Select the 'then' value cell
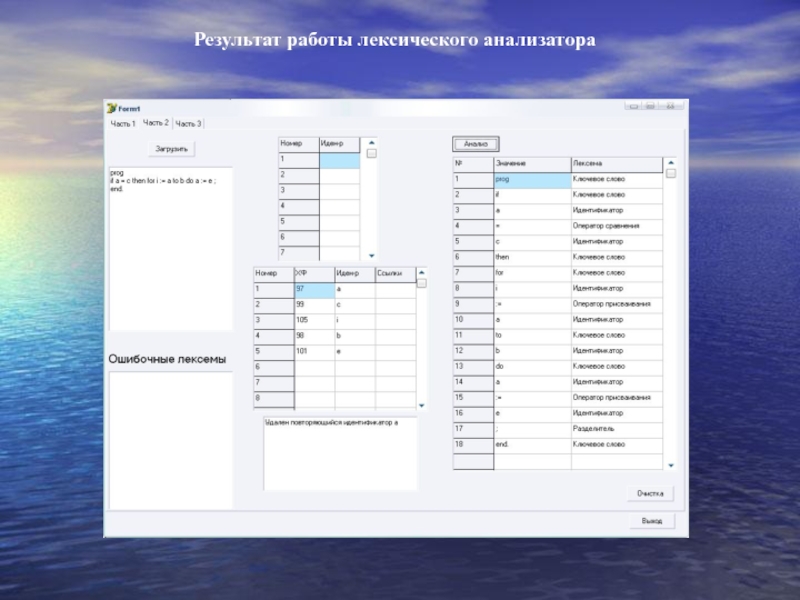This screenshot has height=600, width=800. pyautogui.click(x=532, y=258)
